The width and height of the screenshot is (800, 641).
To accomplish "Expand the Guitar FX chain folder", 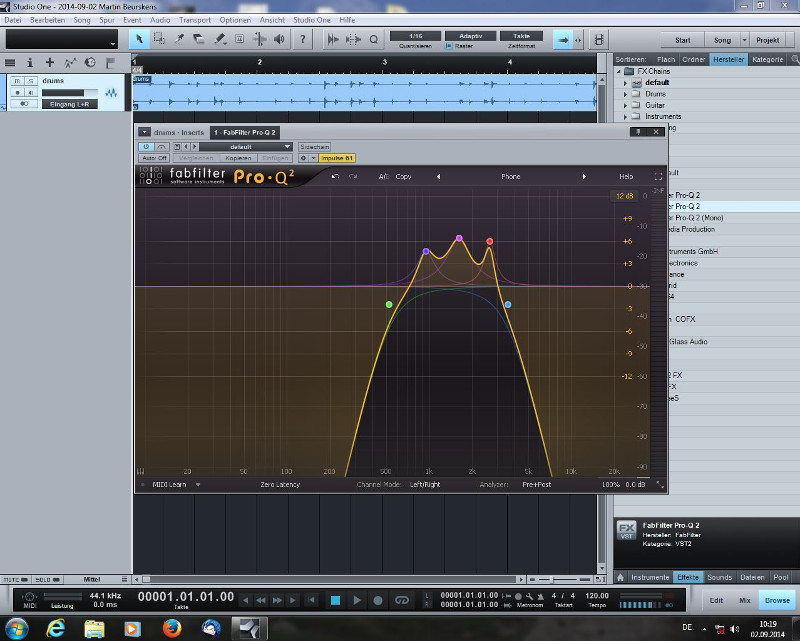I will pos(626,105).
